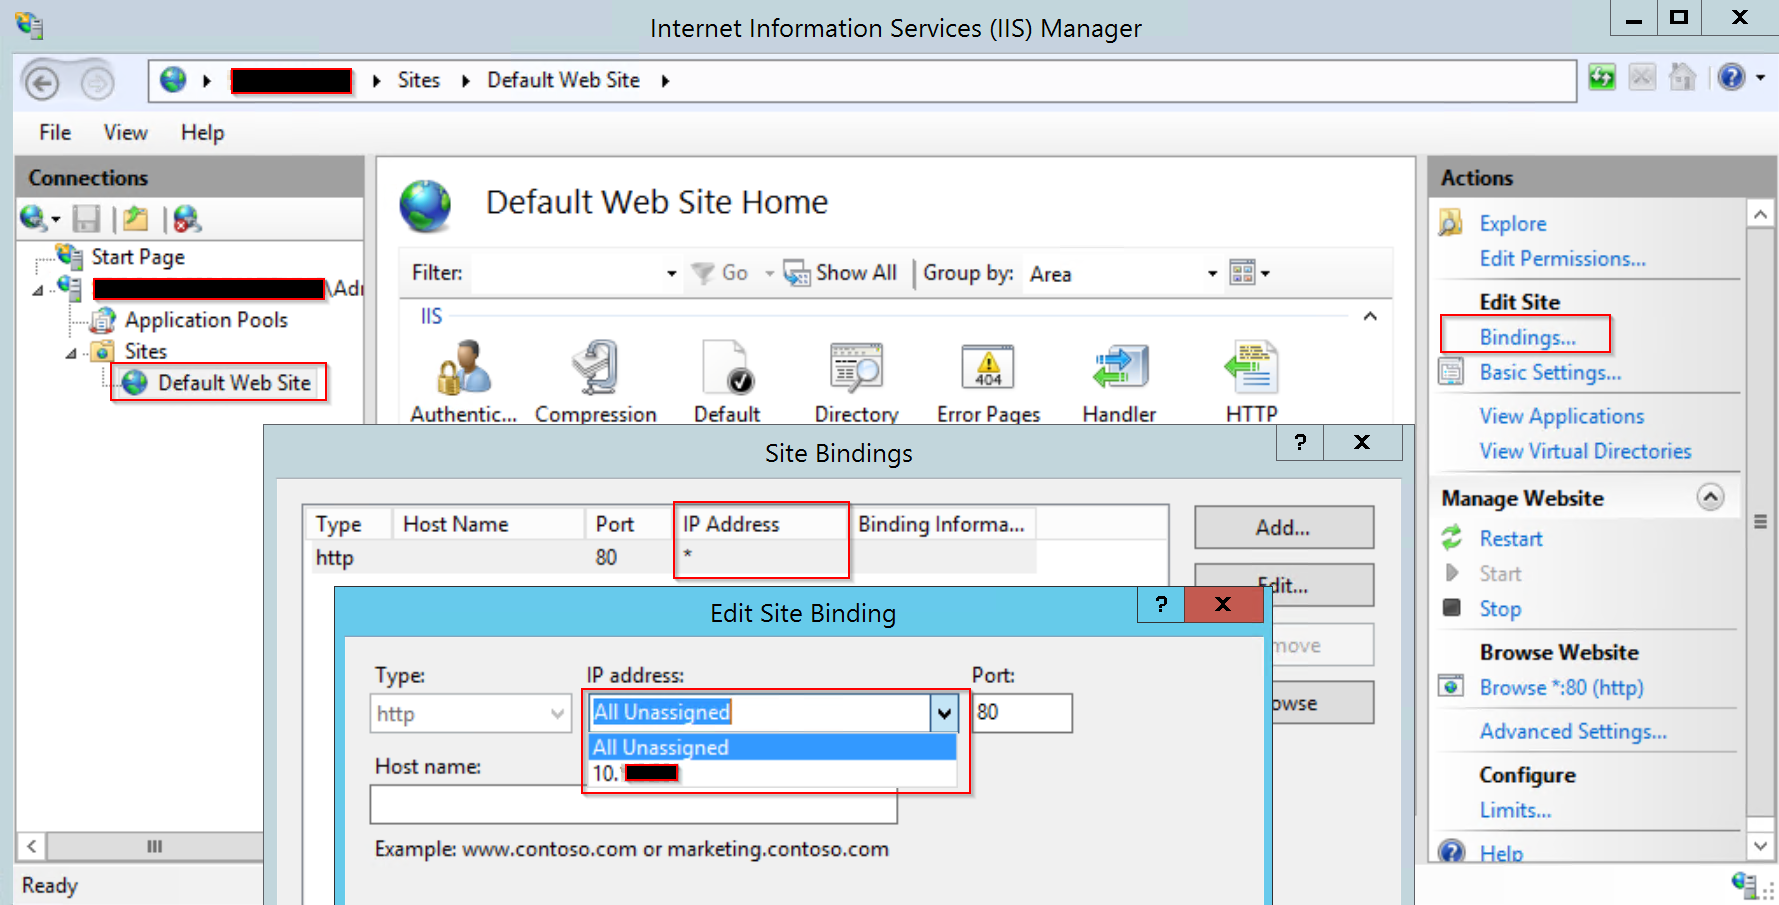Screen dimensions: 1779x905
Task: Click the Add... button in Site Bindings
Action: pos(1284,527)
